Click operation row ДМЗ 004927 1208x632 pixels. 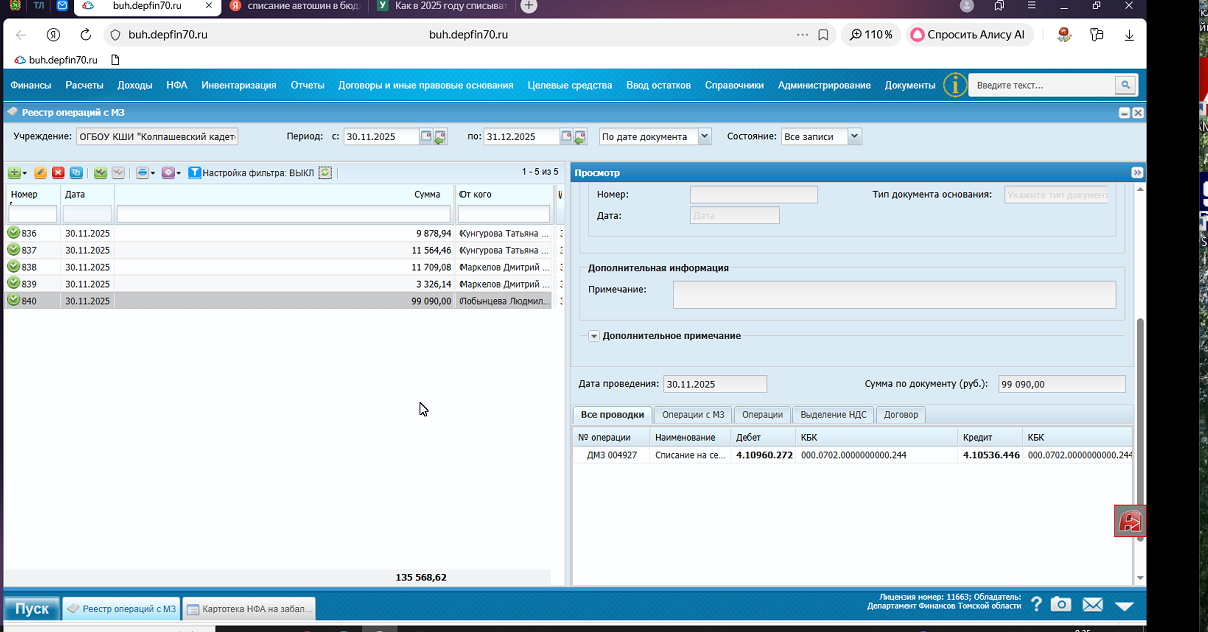pos(853,455)
